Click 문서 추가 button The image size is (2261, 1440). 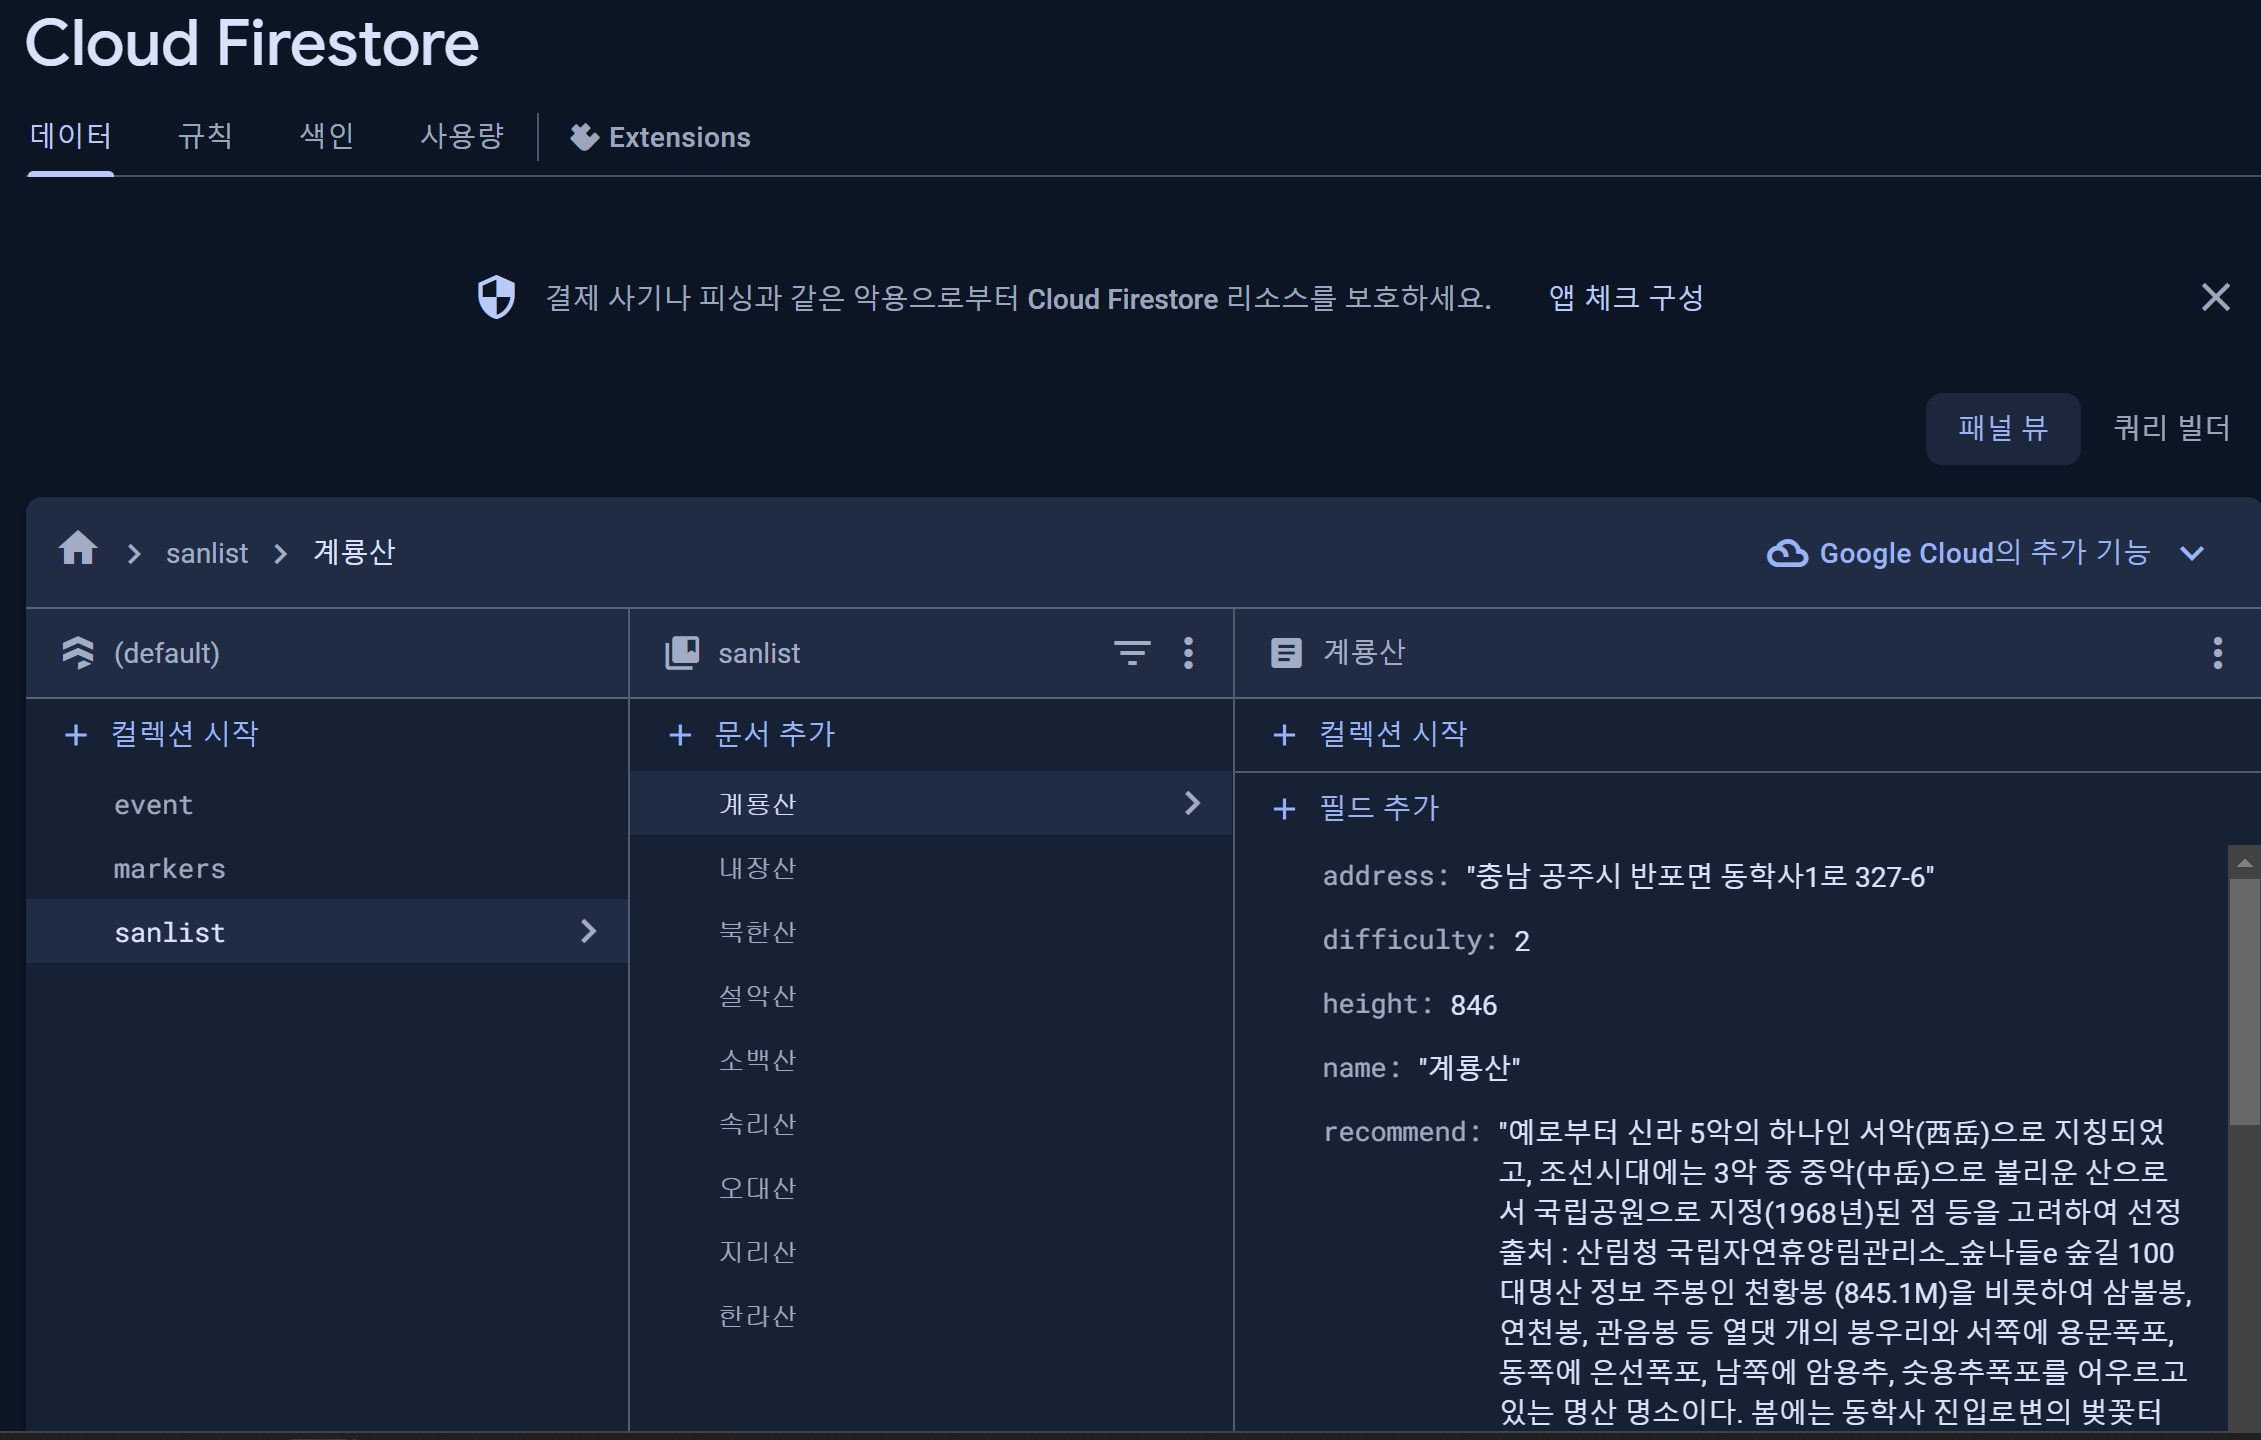[x=775, y=734]
